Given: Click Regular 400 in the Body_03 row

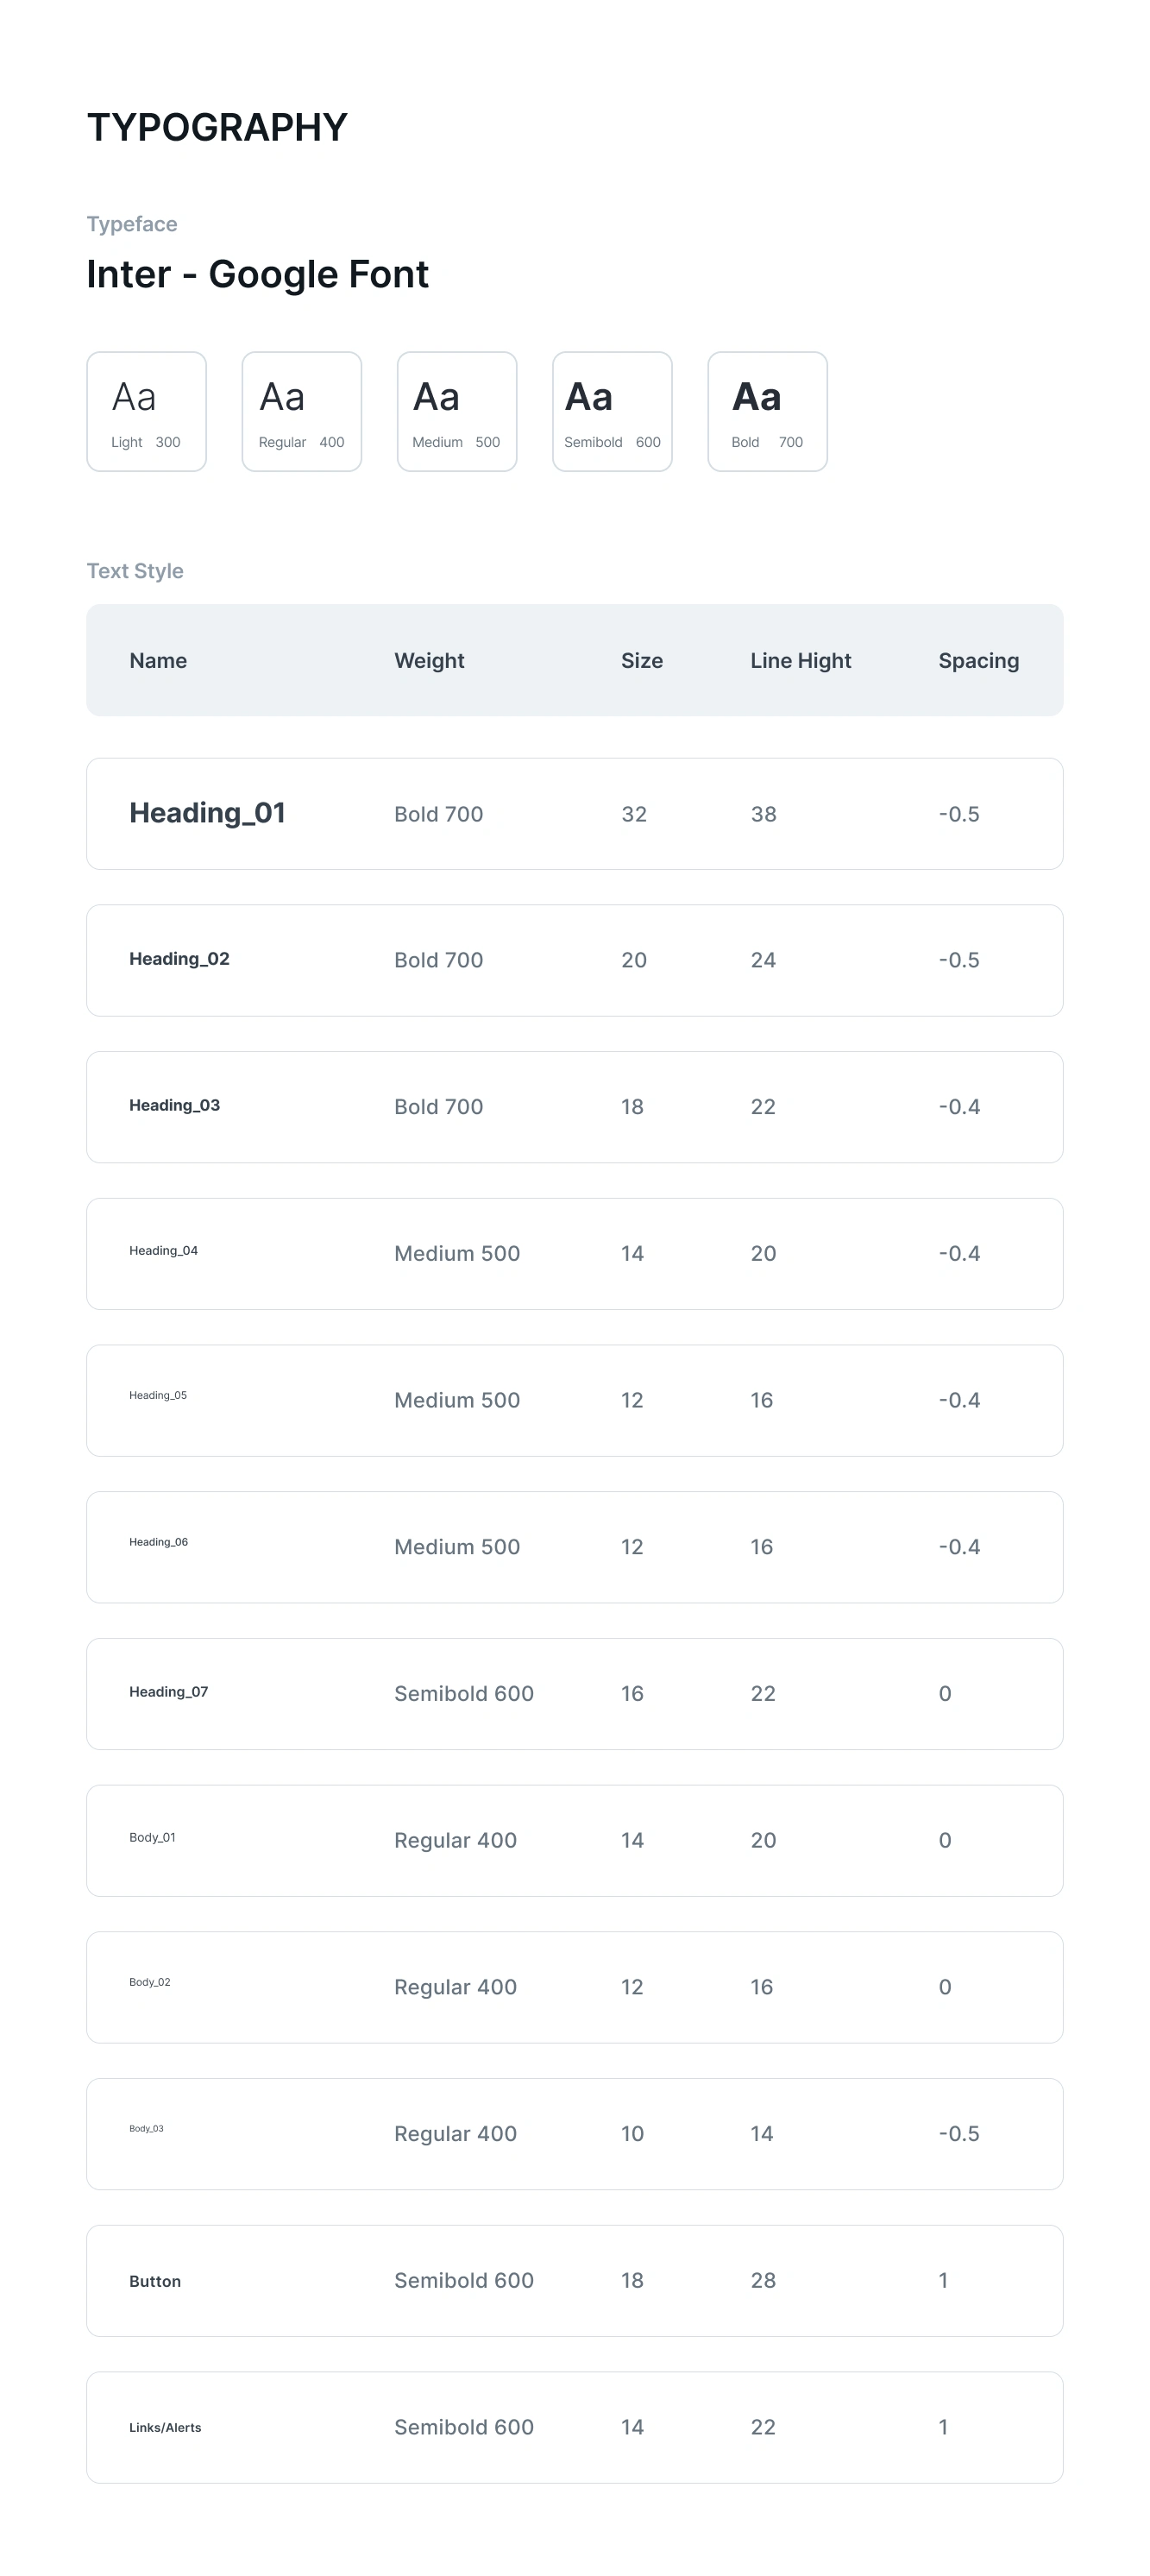Looking at the screenshot, I should click(455, 2133).
